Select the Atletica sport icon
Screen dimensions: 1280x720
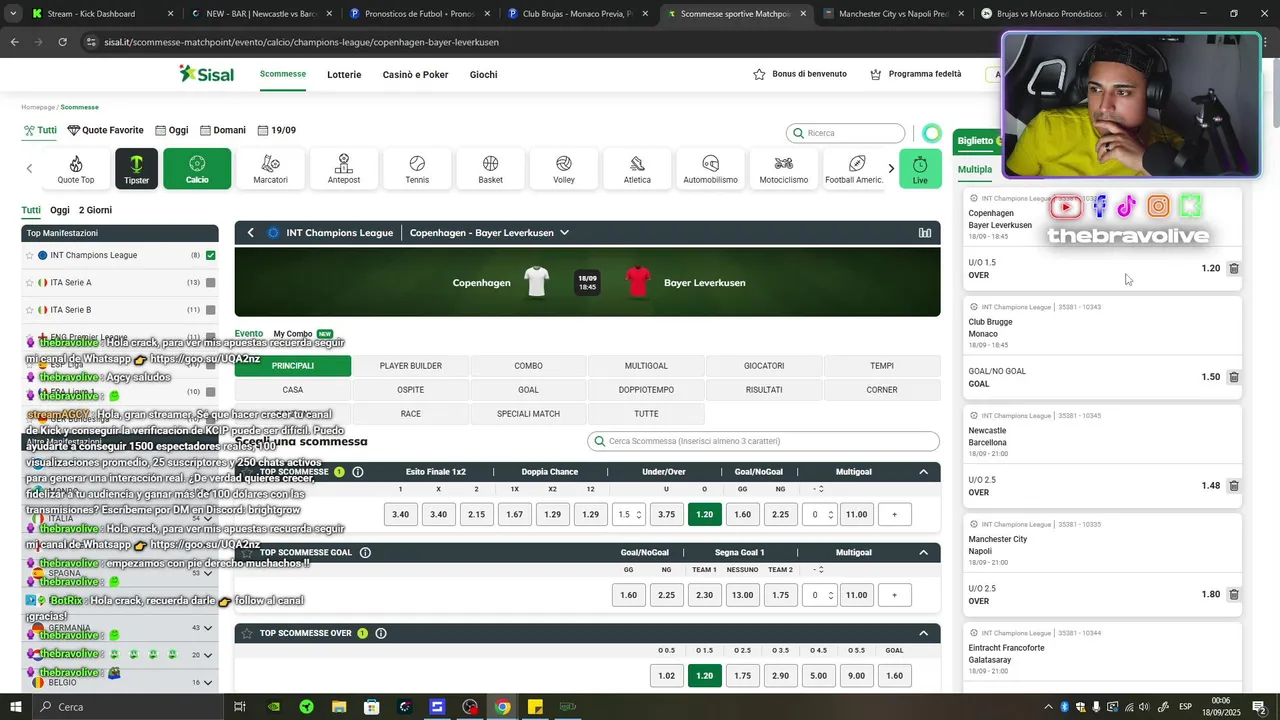(637, 169)
